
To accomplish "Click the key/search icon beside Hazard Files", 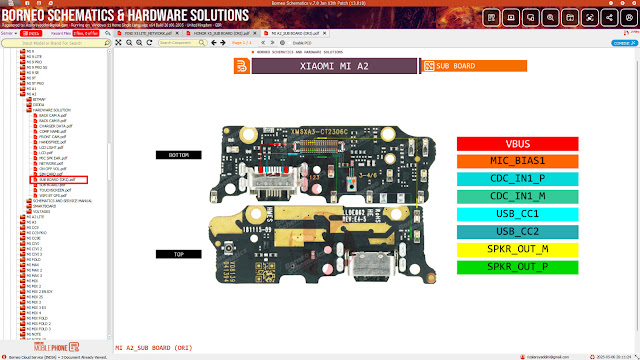I will (108, 33).
